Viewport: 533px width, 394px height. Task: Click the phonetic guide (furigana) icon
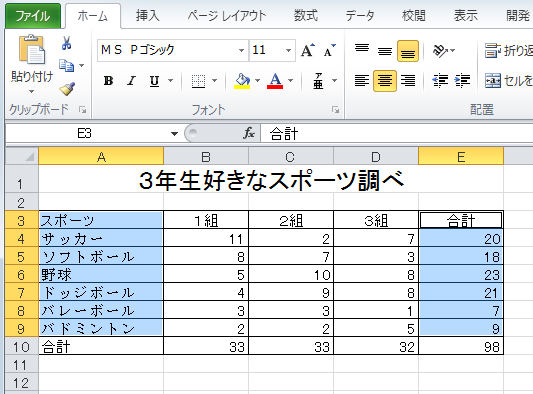click(x=318, y=81)
